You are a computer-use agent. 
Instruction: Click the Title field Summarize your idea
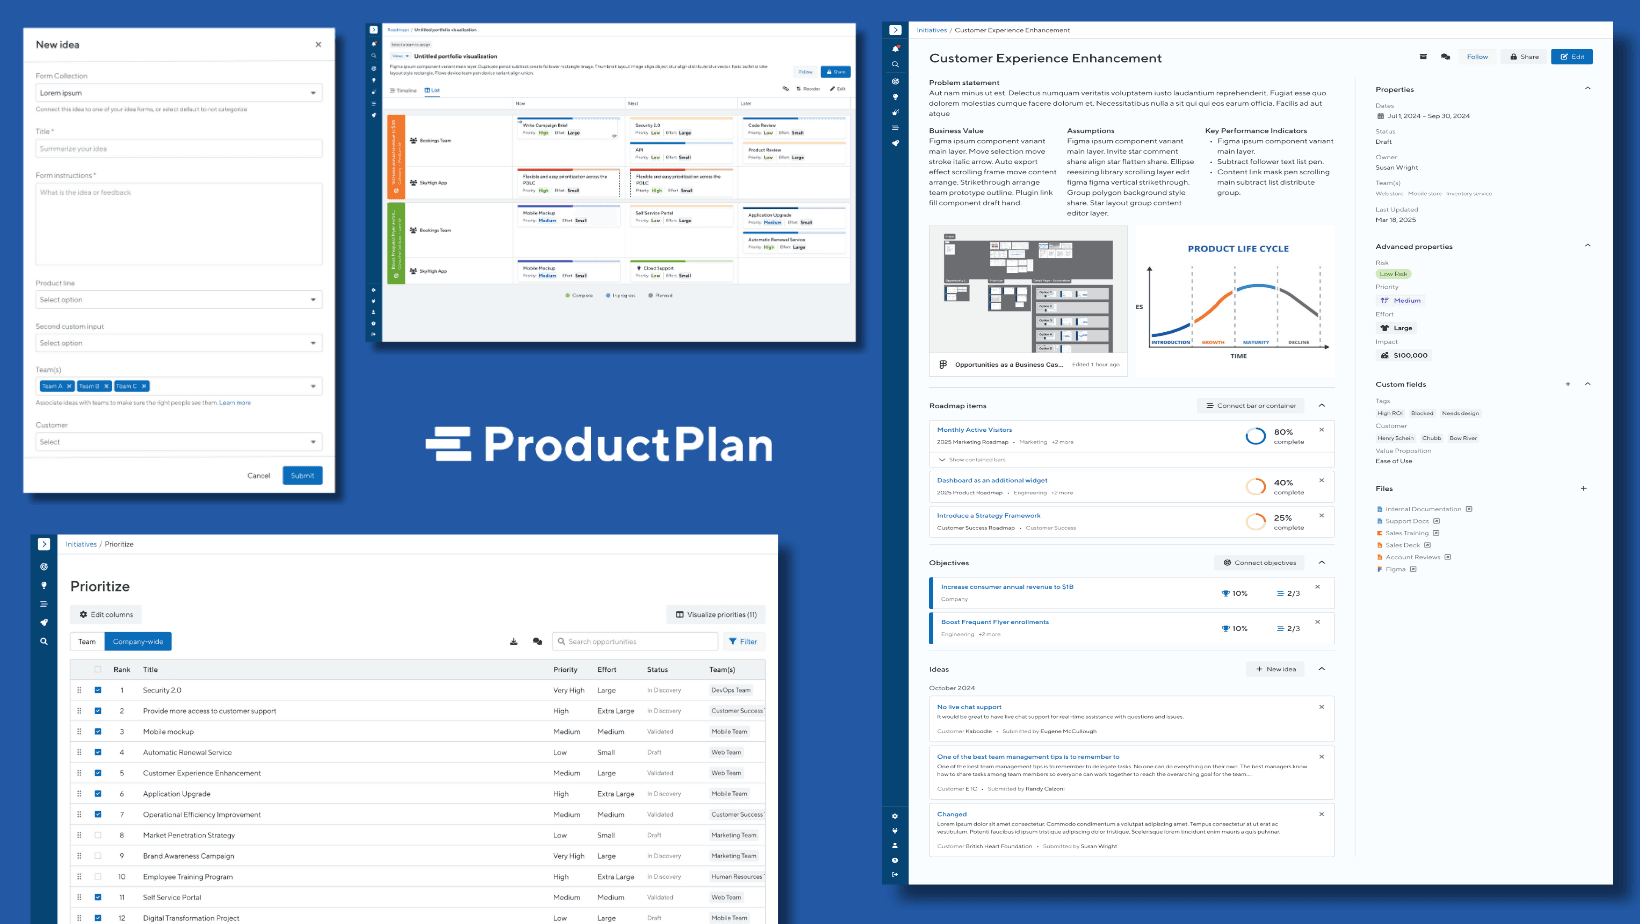179,149
